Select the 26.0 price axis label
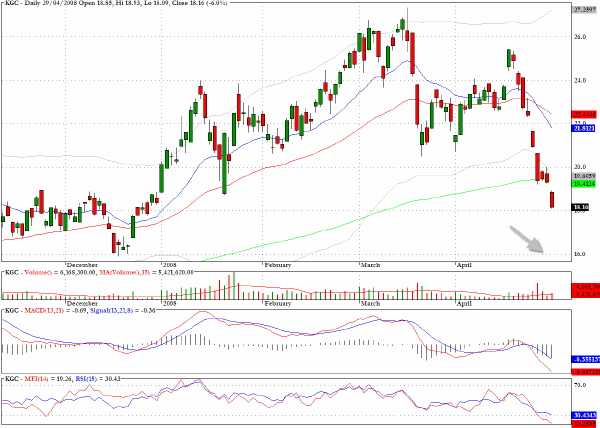The width and height of the screenshot is (600, 428). (x=578, y=37)
